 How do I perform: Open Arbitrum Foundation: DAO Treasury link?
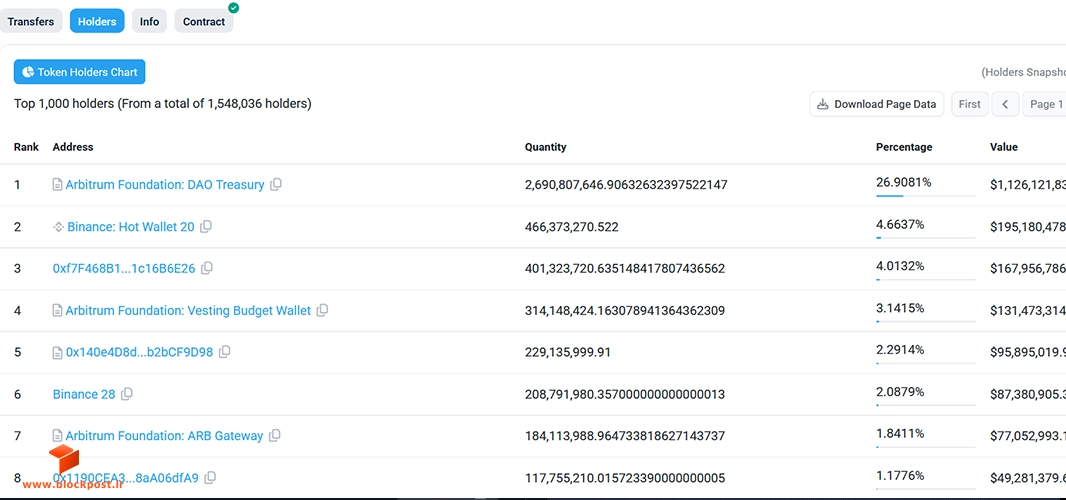[165, 184]
